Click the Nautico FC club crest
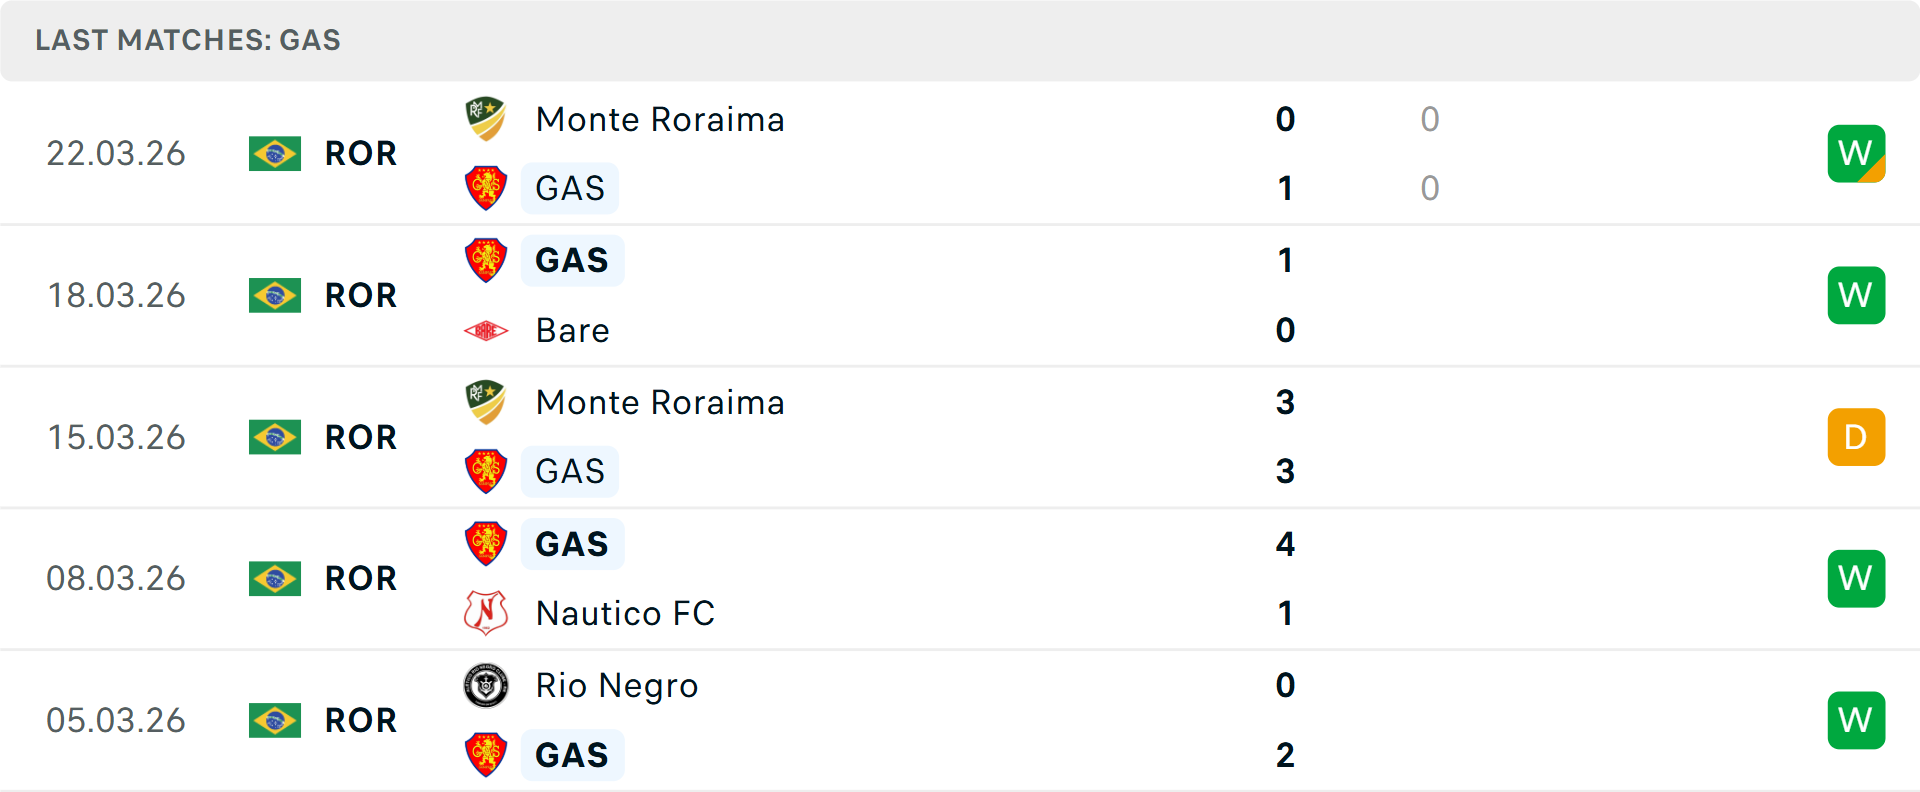 (486, 613)
